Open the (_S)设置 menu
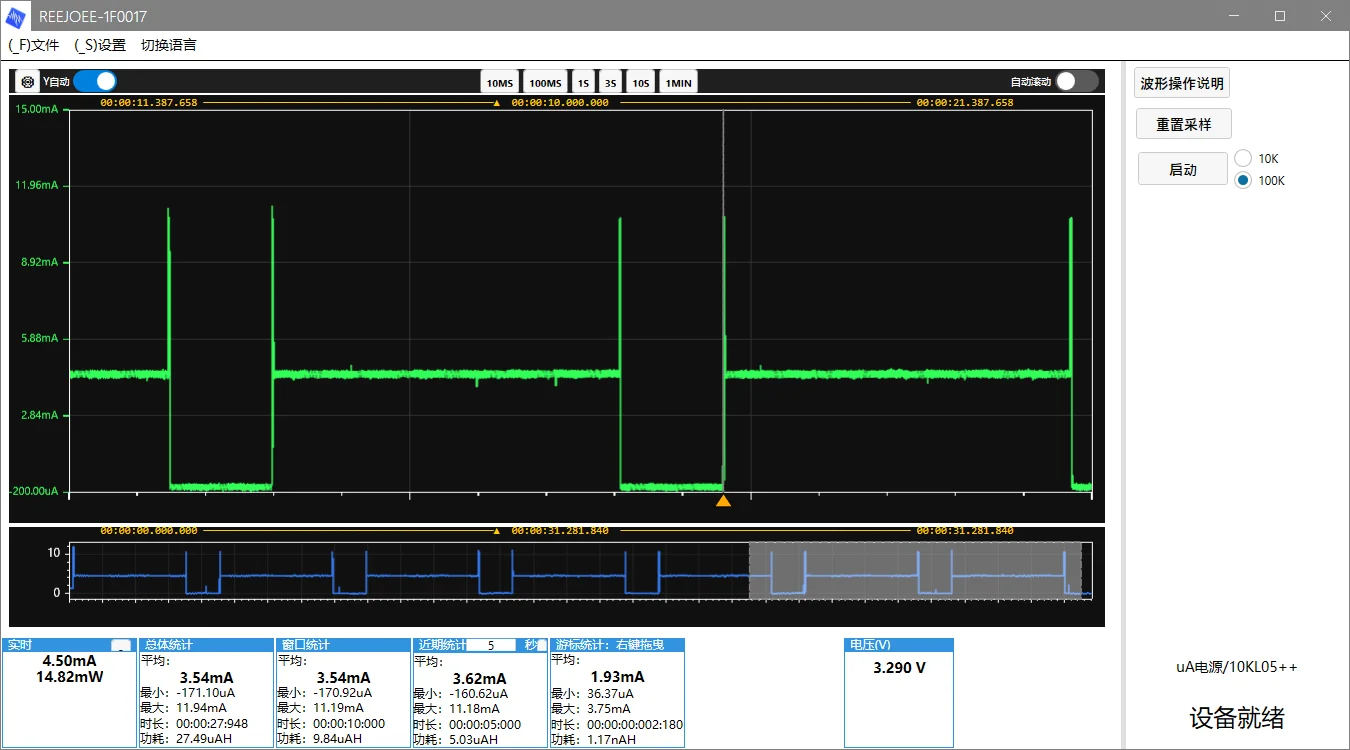 [x=100, y=45]
